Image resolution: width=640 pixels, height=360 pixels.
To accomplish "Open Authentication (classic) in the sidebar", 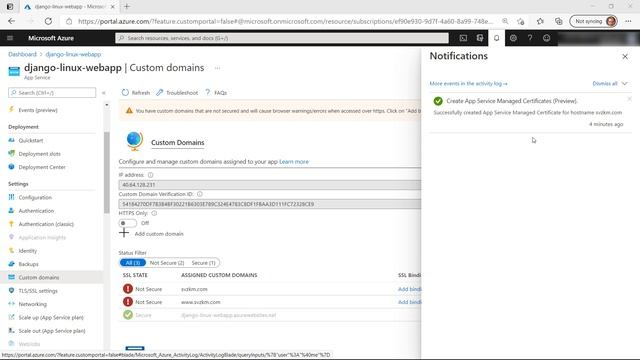I will point(46,224).
